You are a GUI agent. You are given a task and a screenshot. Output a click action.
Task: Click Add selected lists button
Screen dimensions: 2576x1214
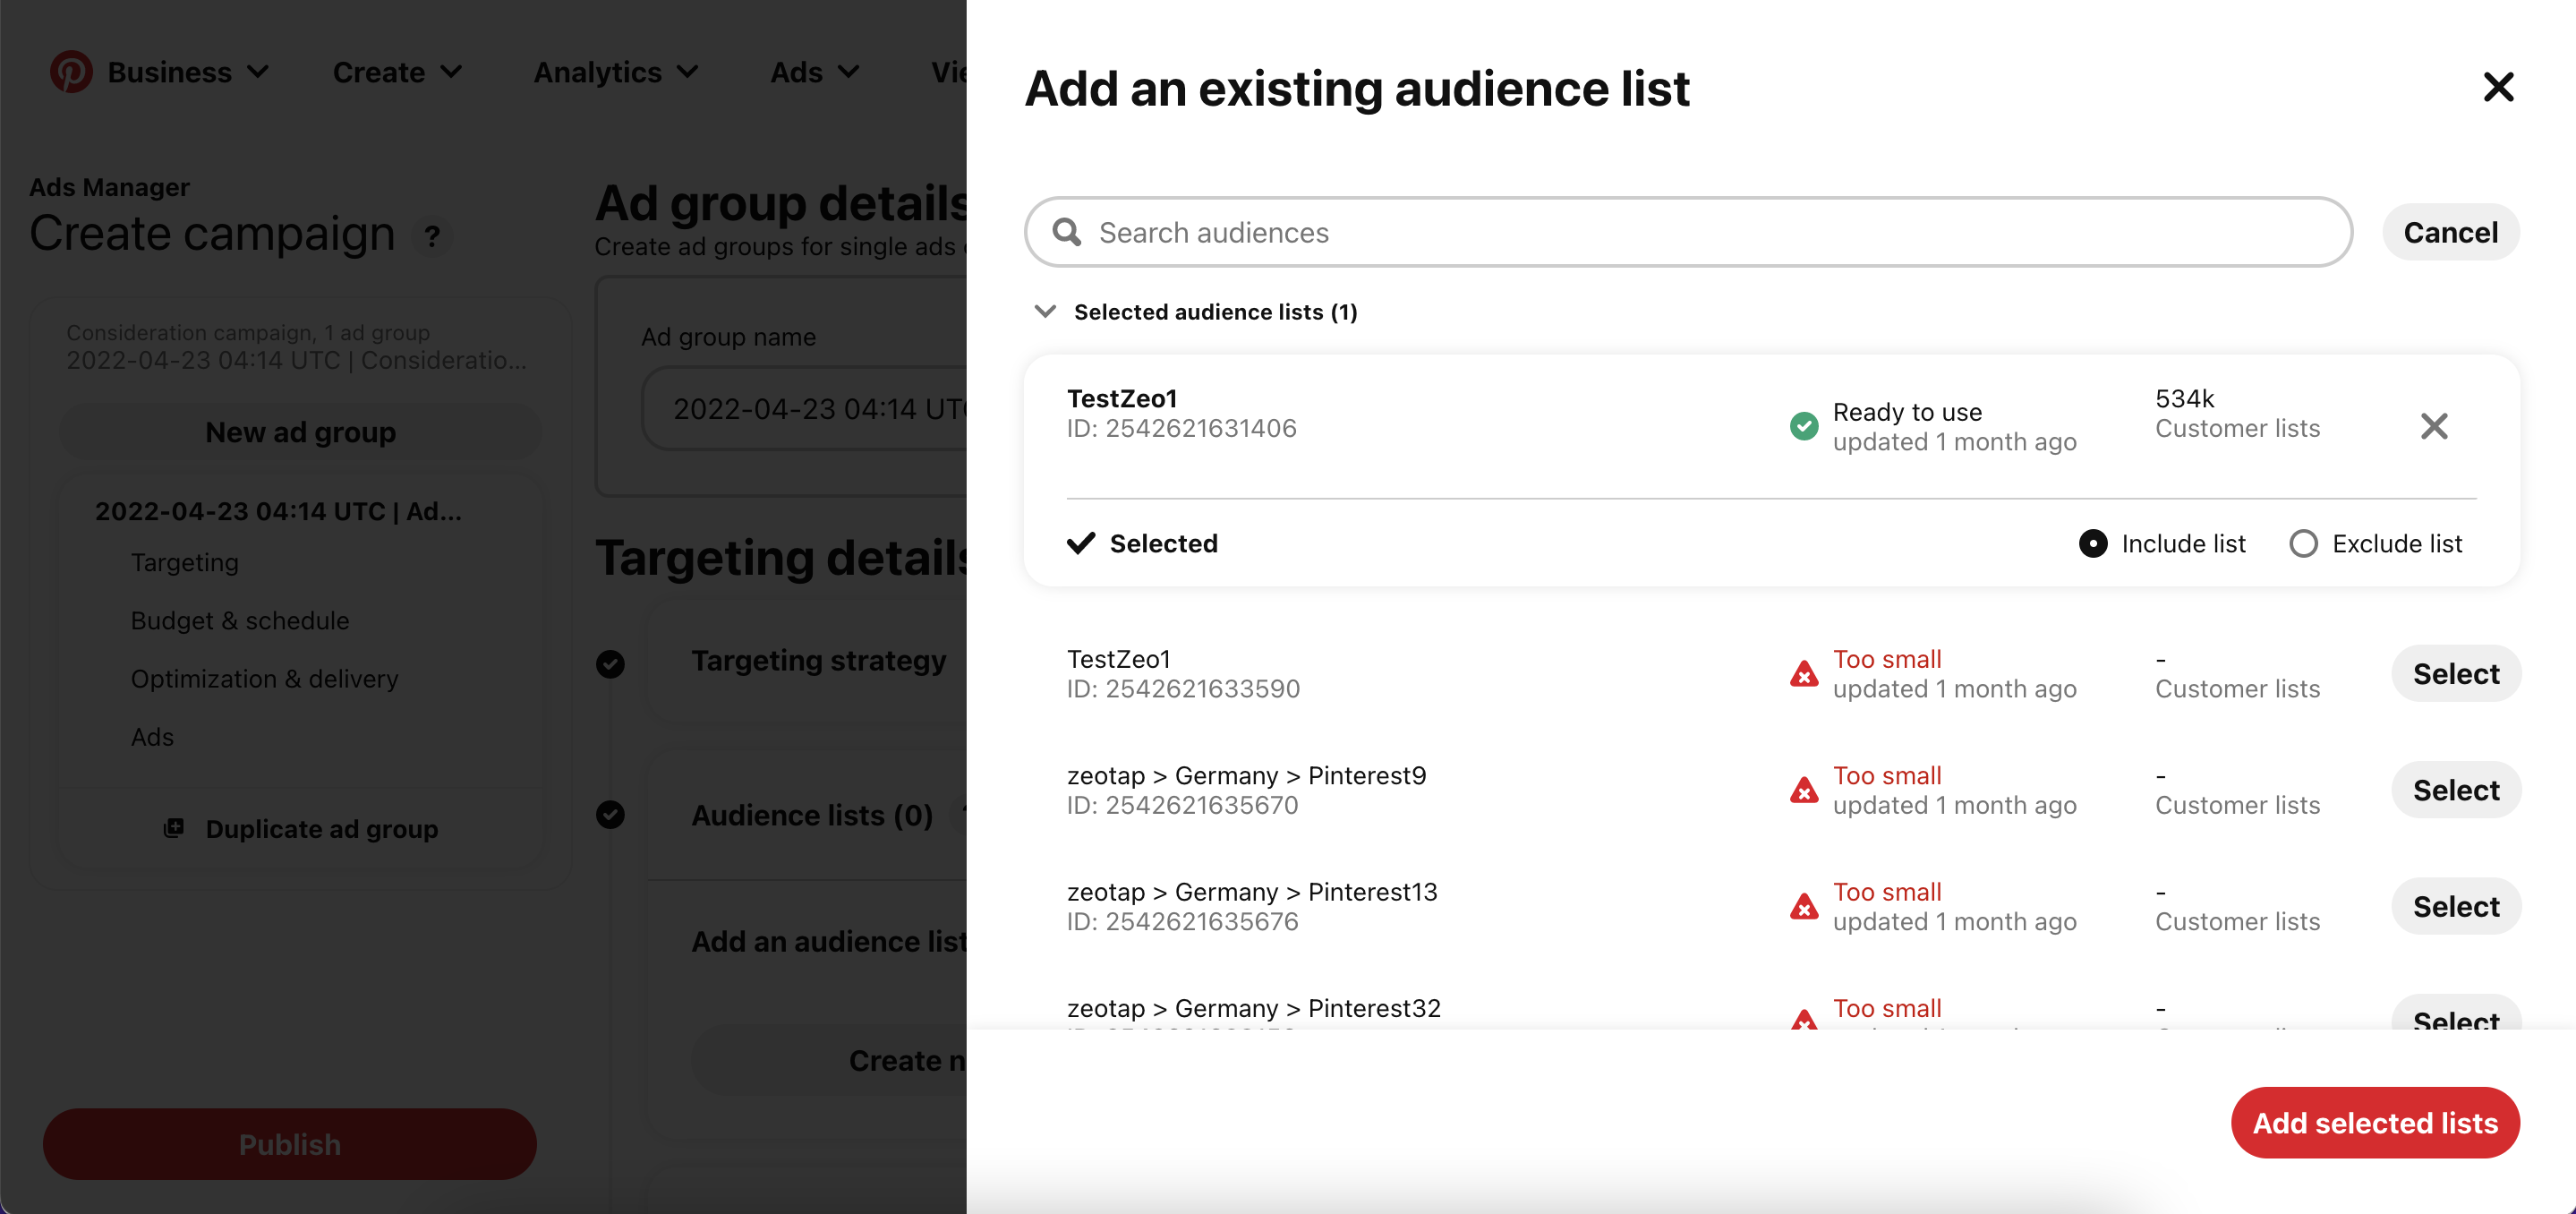(x=2374, y=1122)
